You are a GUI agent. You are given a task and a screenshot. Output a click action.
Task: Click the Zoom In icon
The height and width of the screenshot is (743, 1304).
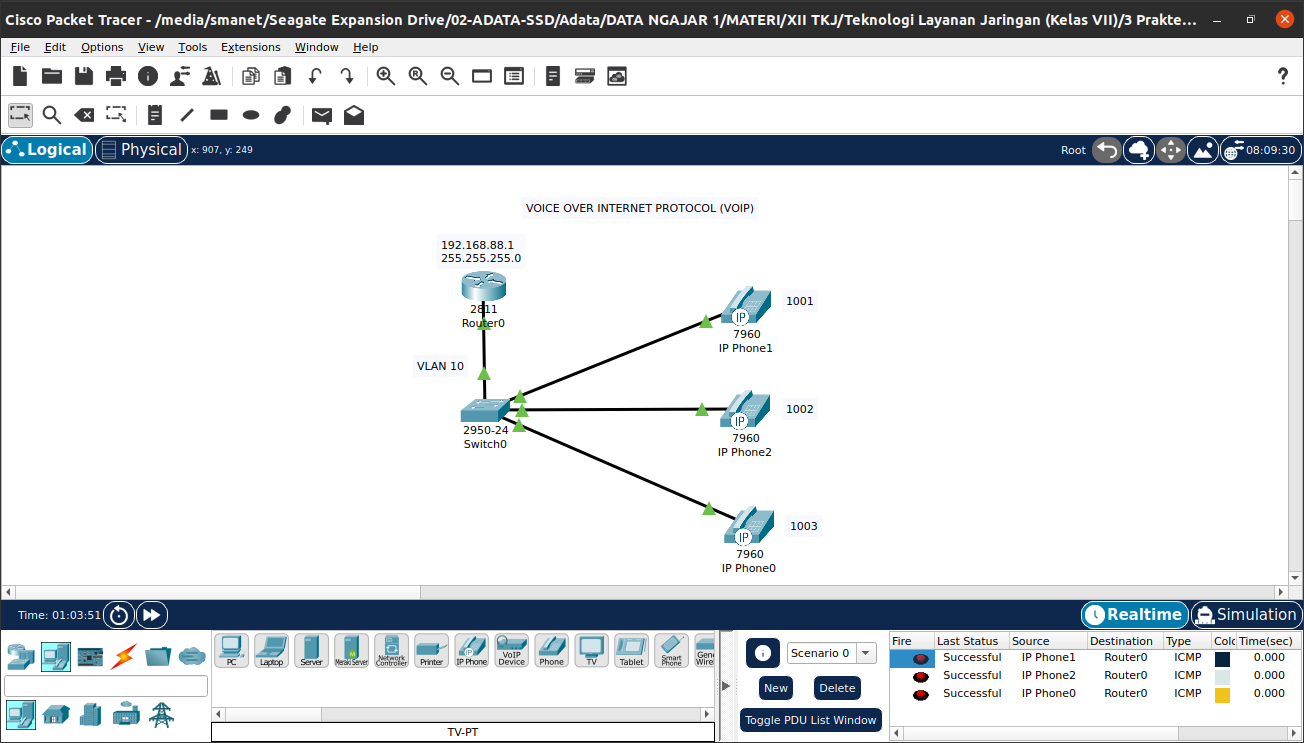(386, 76)
